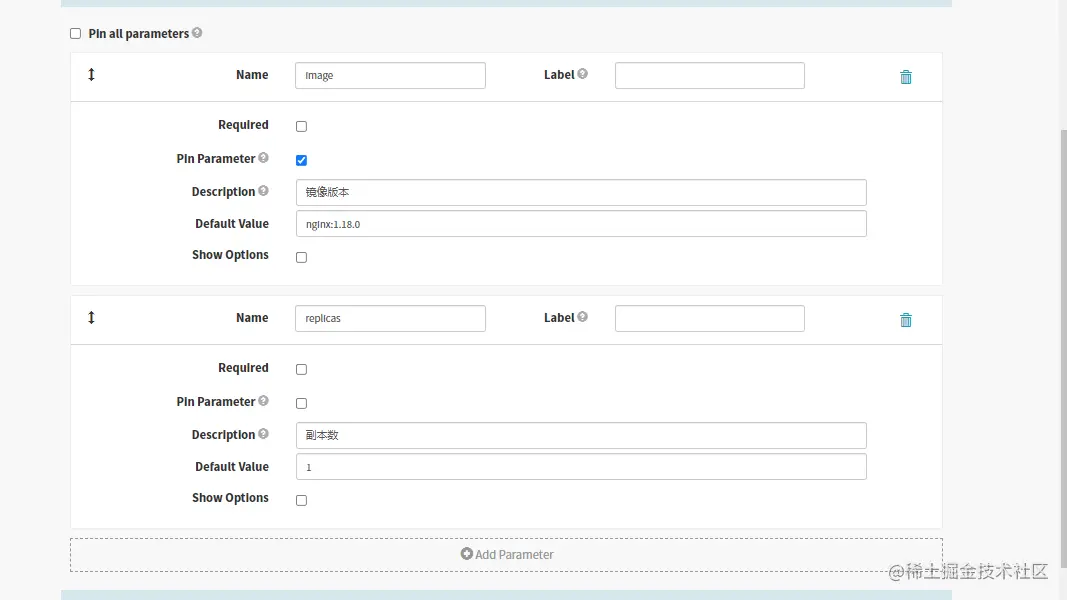This screenshot has height=600, width=1067.
Task: Click the reorder arrow handle for image parameter
Action: click(91, 74)
